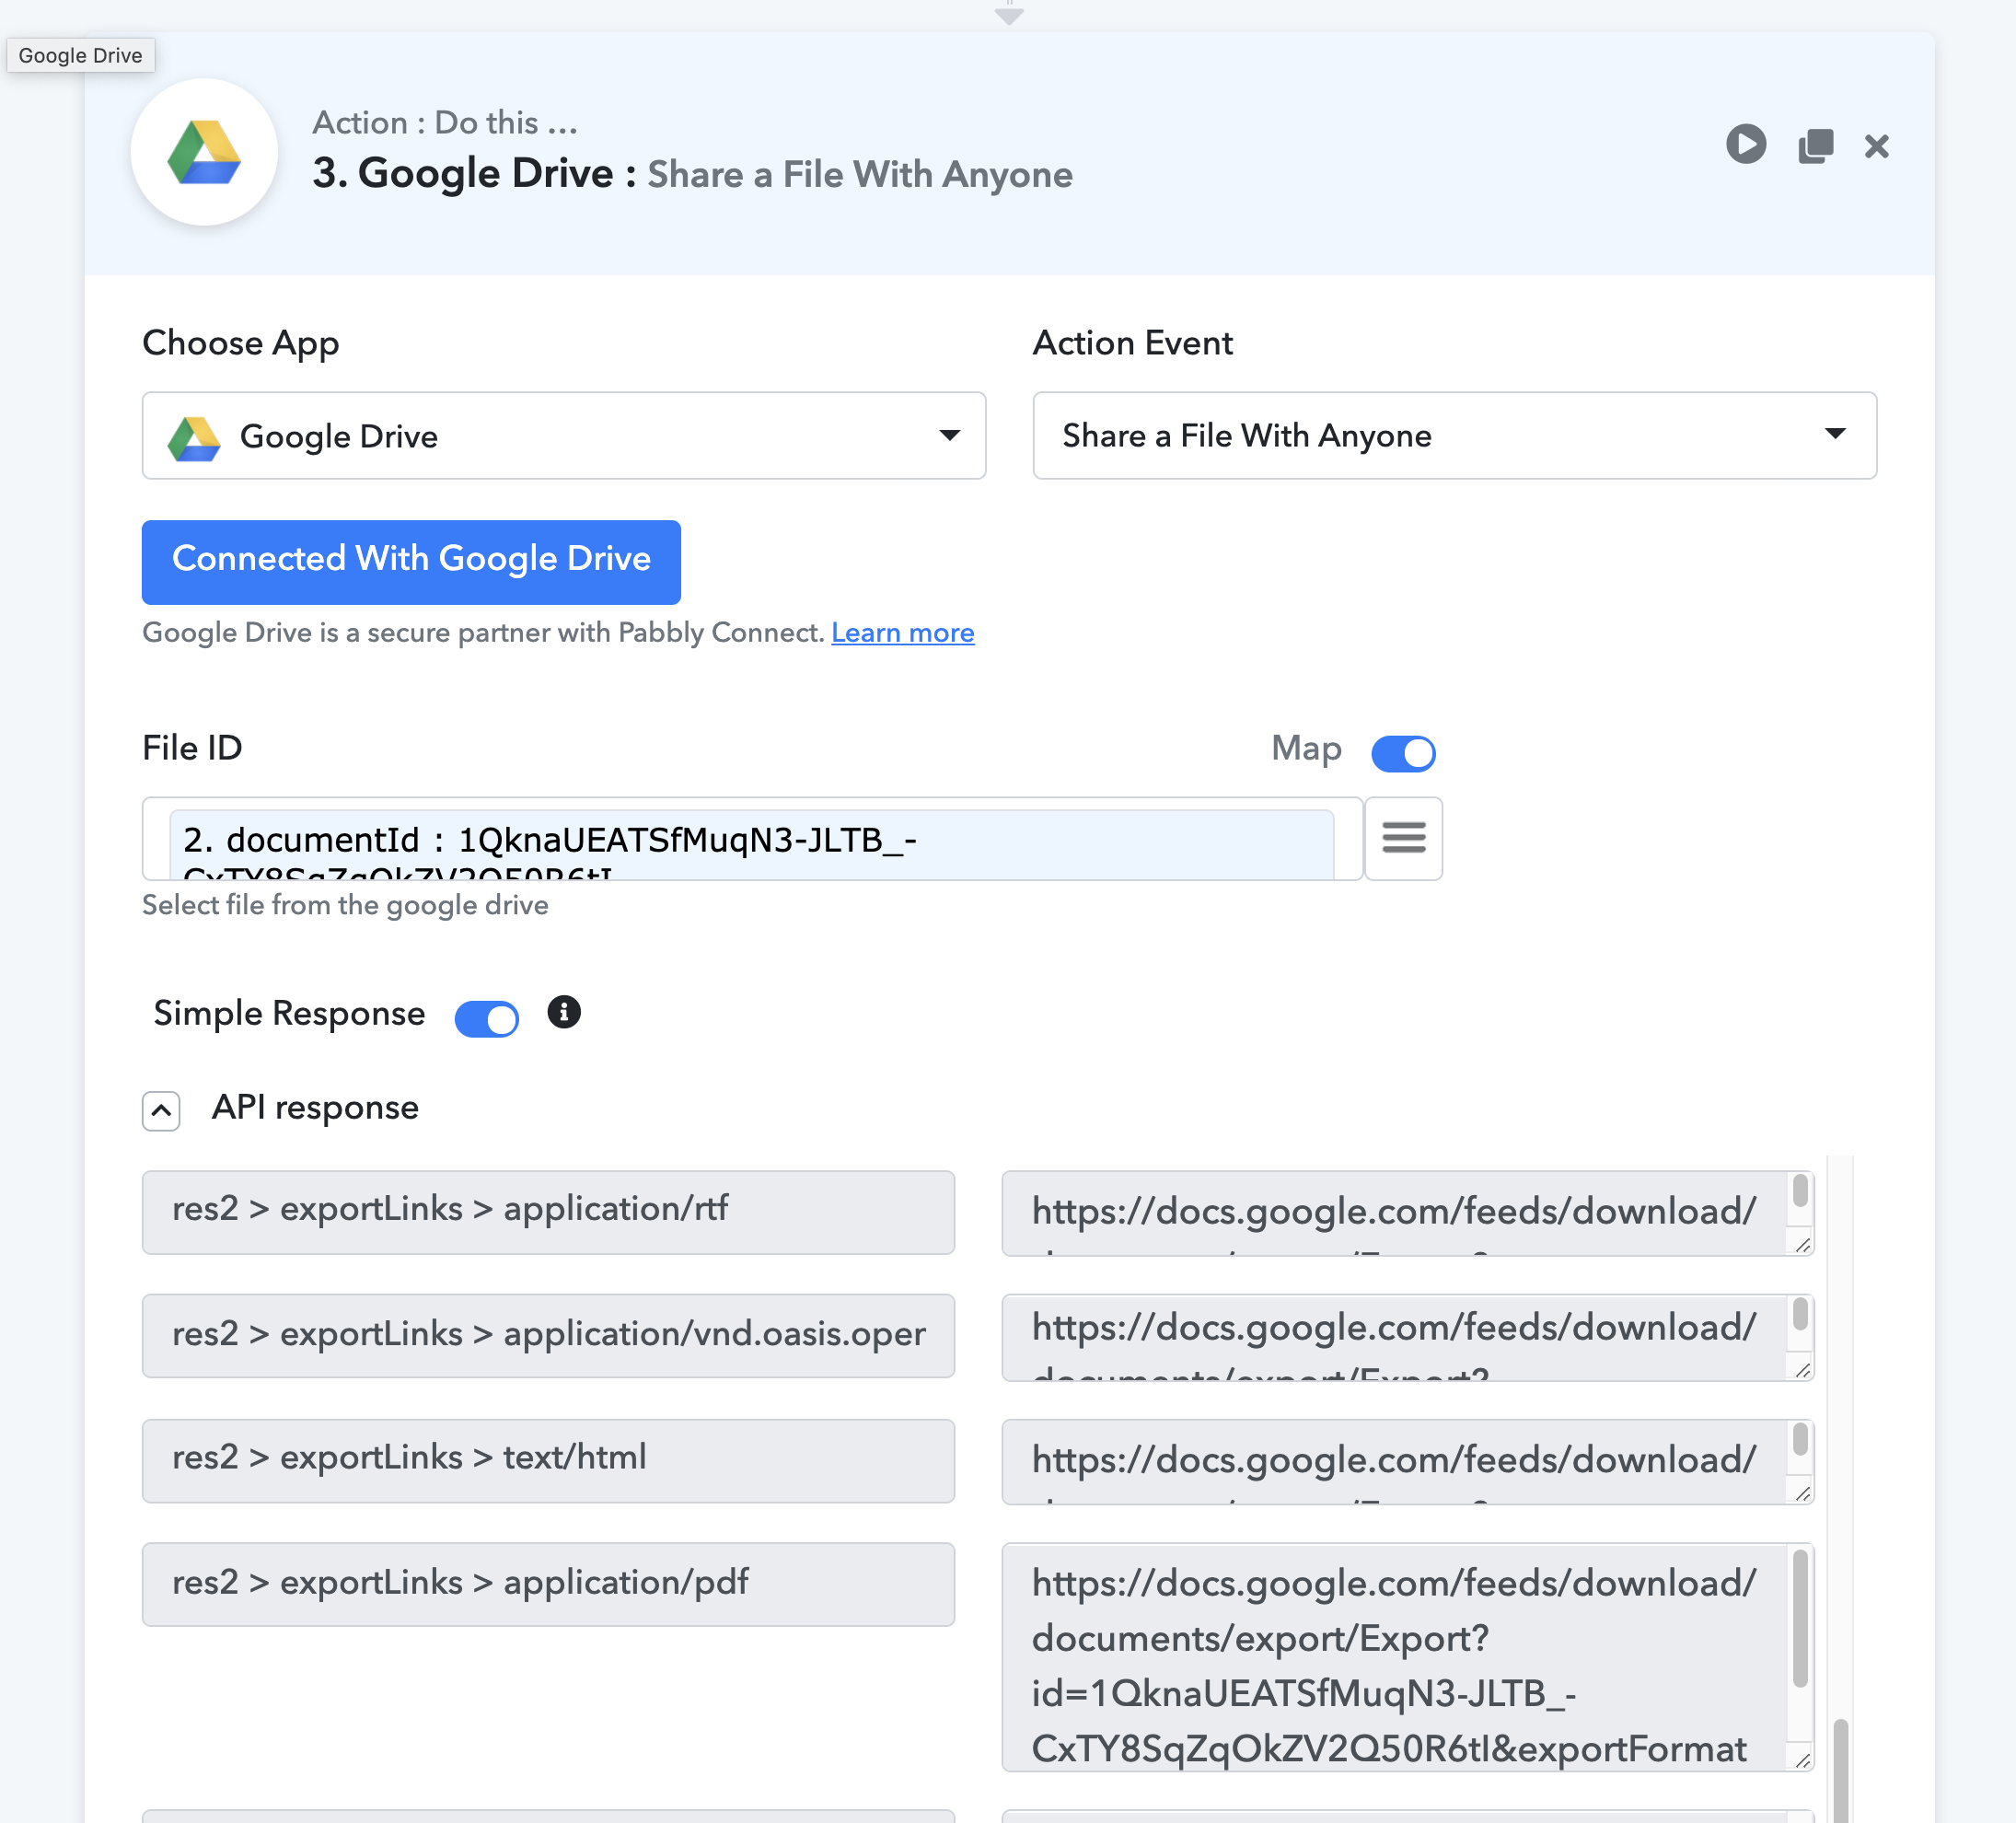
Task: Select the application/rtf export link key field
Action: click(548, 1212)
